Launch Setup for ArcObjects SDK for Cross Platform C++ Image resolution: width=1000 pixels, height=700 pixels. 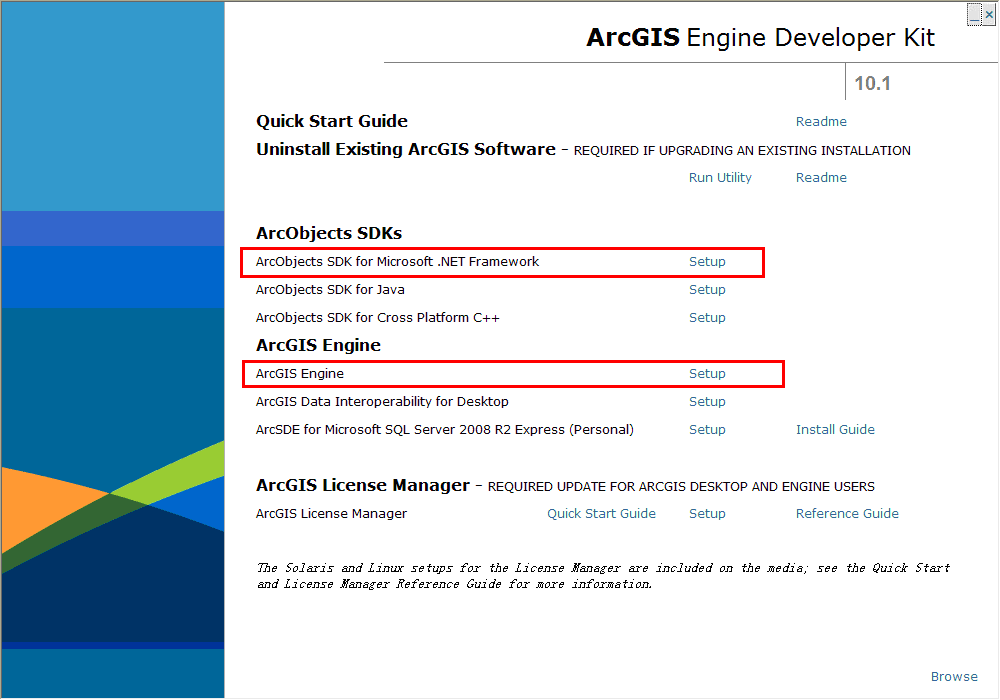pyautogui.click(x=707, y=317)
